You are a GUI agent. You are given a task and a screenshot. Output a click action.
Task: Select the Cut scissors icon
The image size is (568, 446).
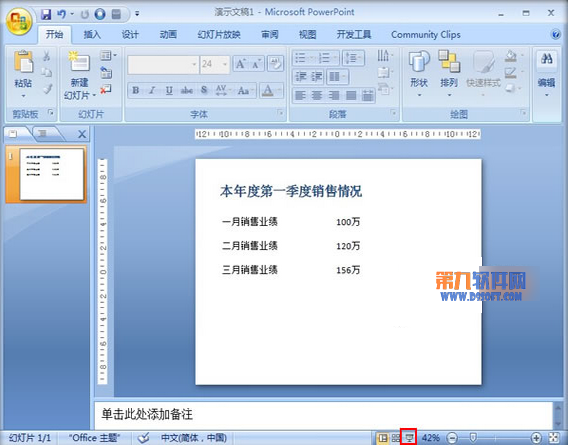pyautogui.click(x=47, y=56)
